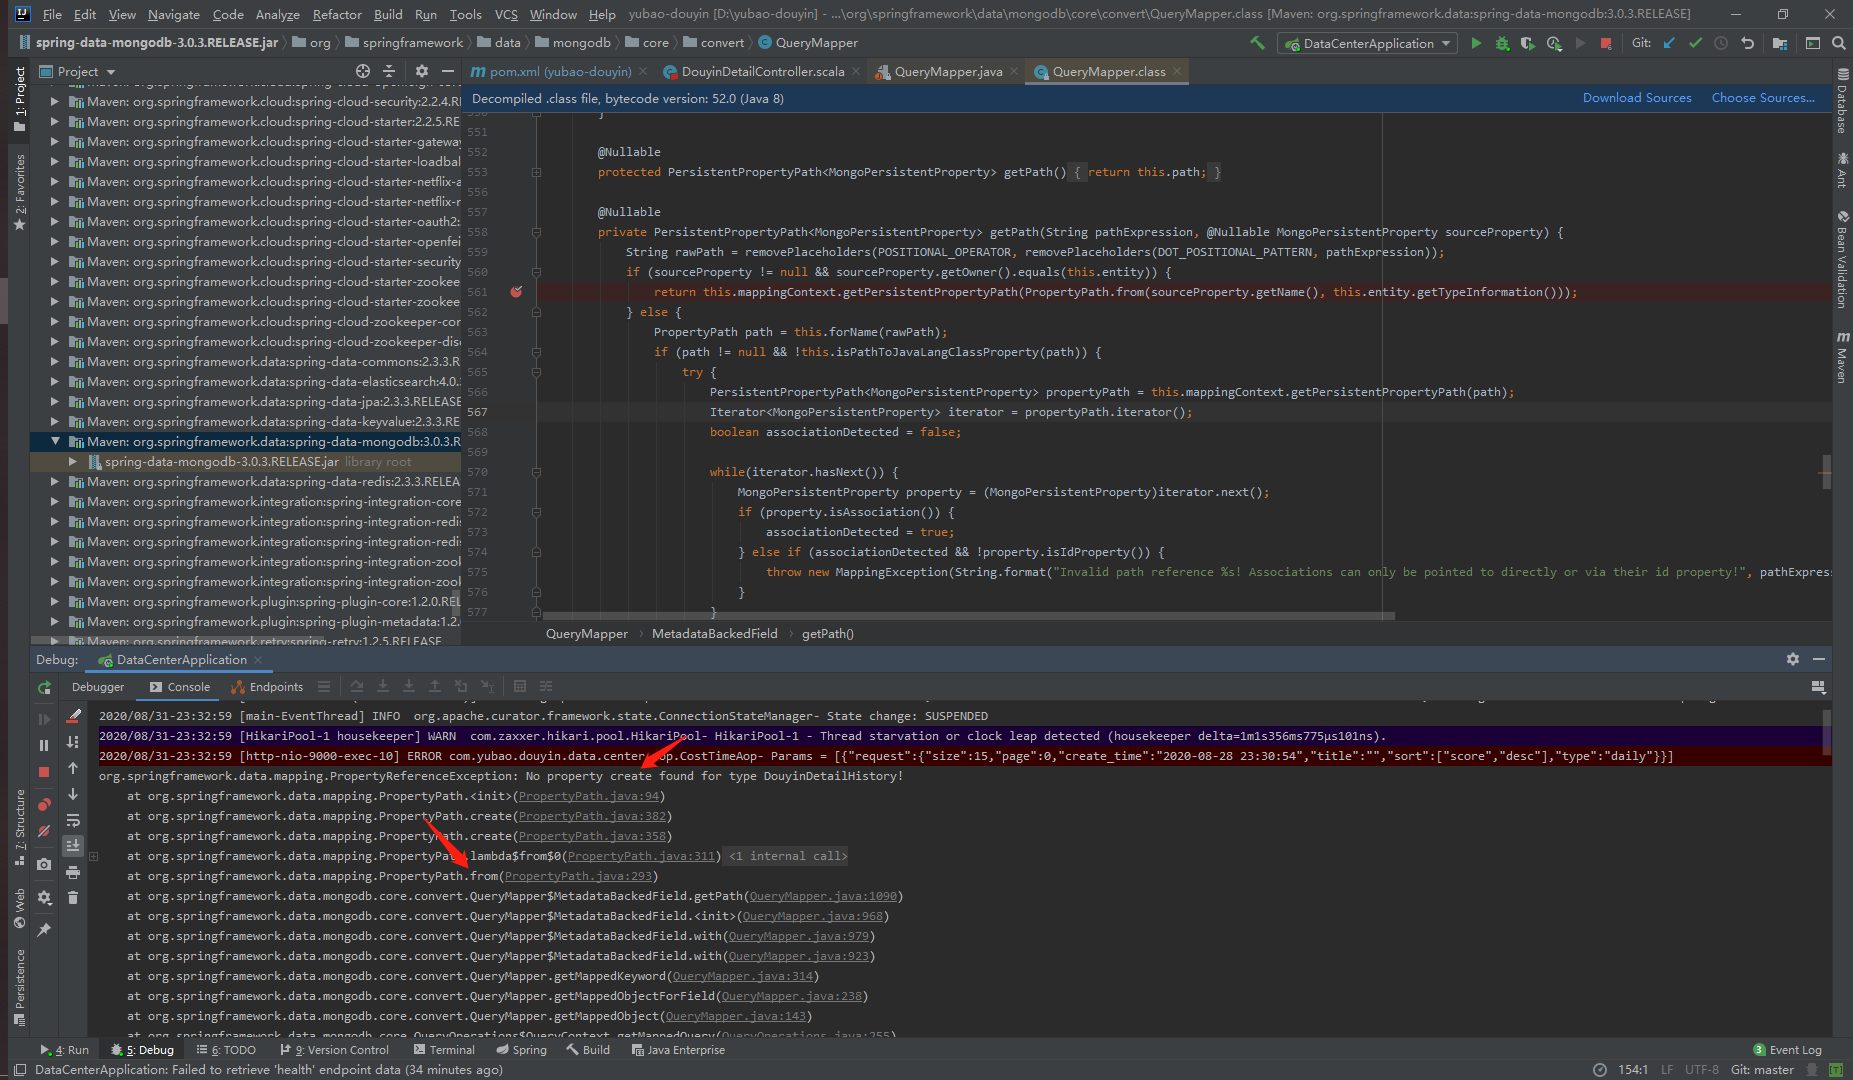Collapse spring-data-mongodb:3.0.3 library node
This screenshot has width=1853, height=1080.
[x=55, y=441]
